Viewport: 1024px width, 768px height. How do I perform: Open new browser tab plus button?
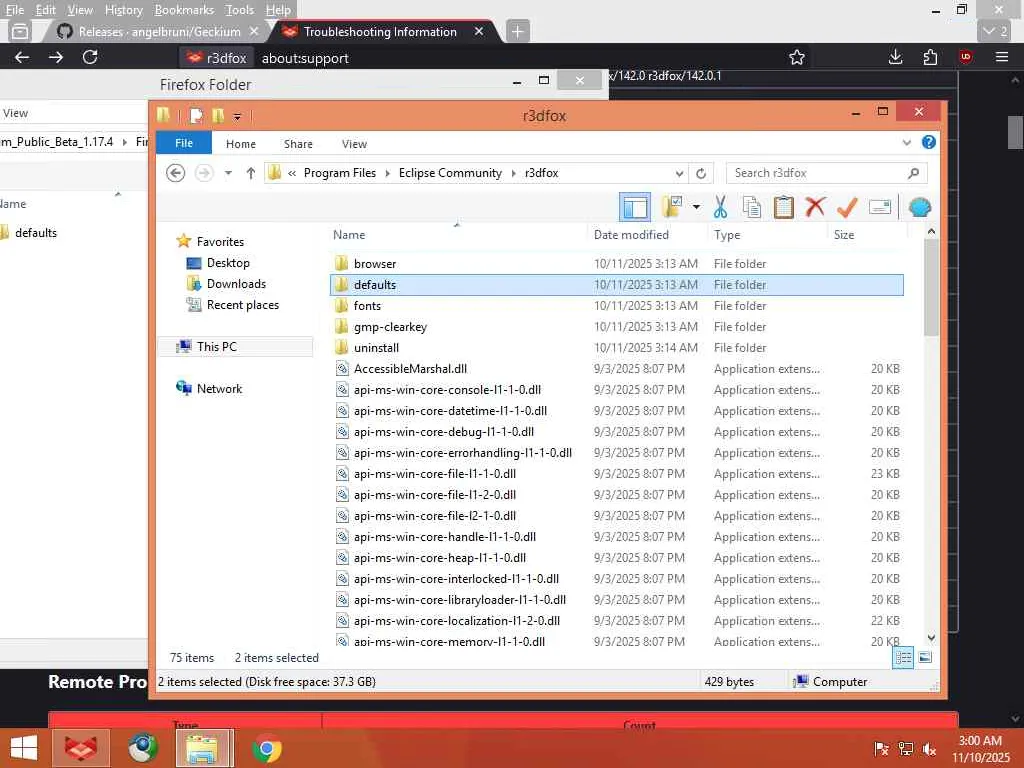click(517, 31)
